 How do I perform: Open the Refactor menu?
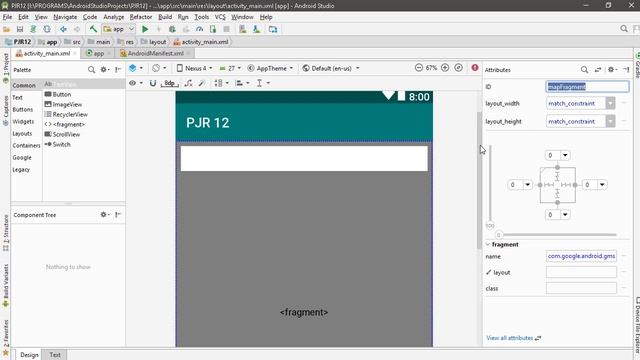141,17
